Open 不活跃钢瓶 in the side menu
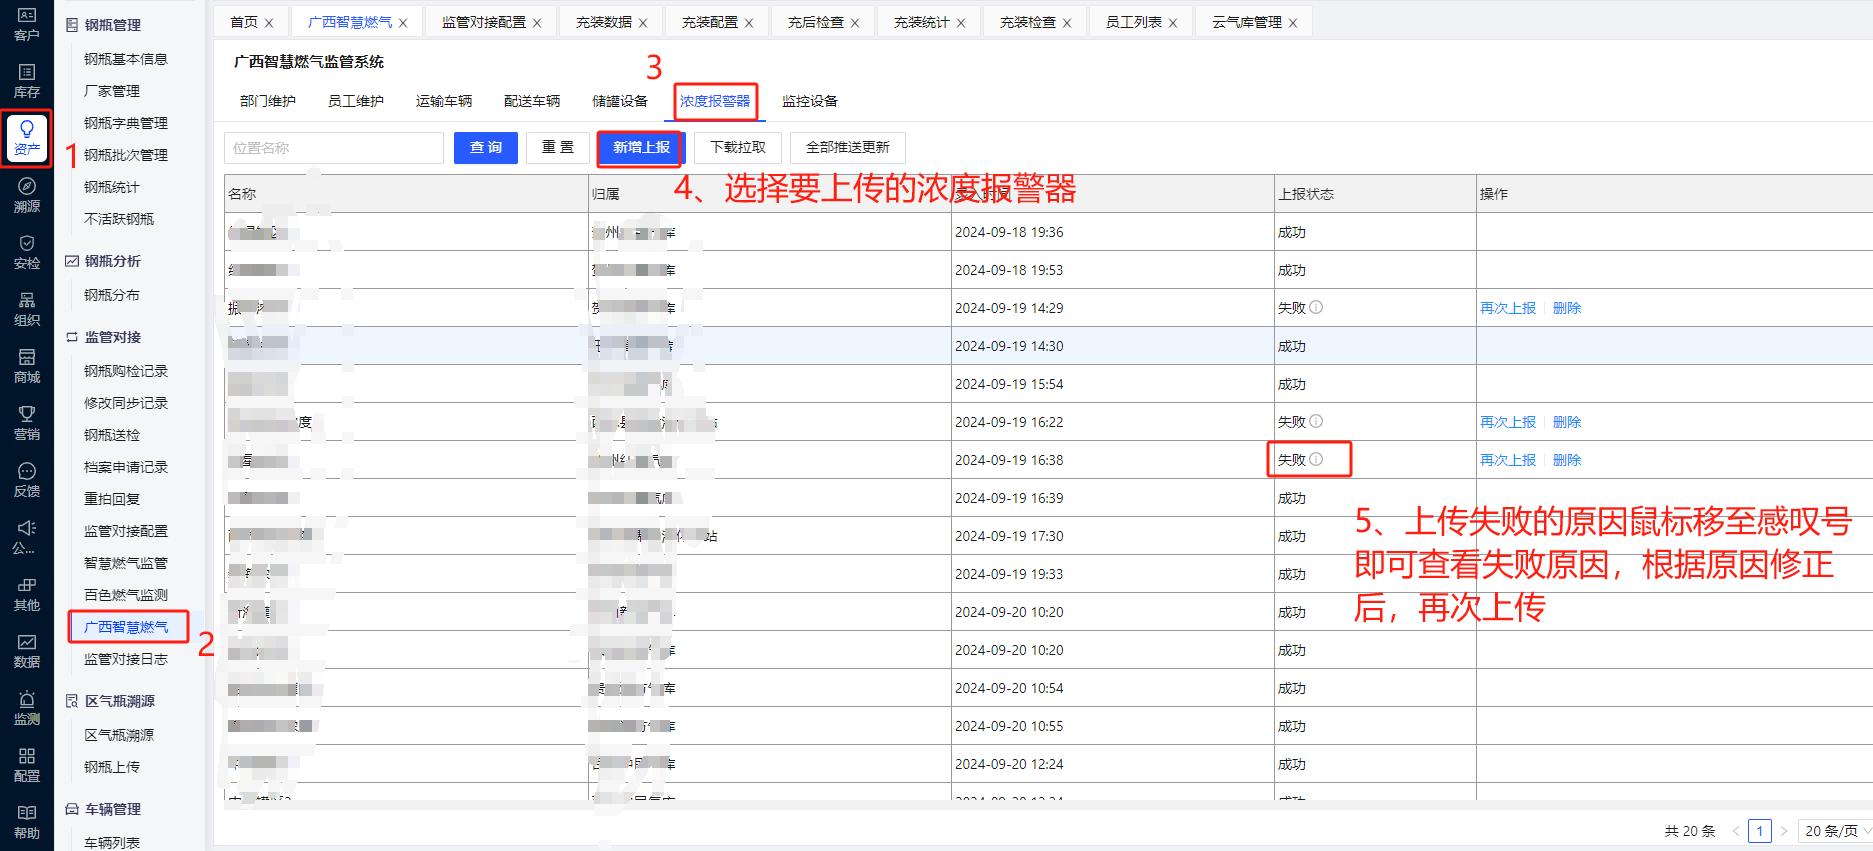Viewport: 1873px width, 851px height. tap(119, 219)
